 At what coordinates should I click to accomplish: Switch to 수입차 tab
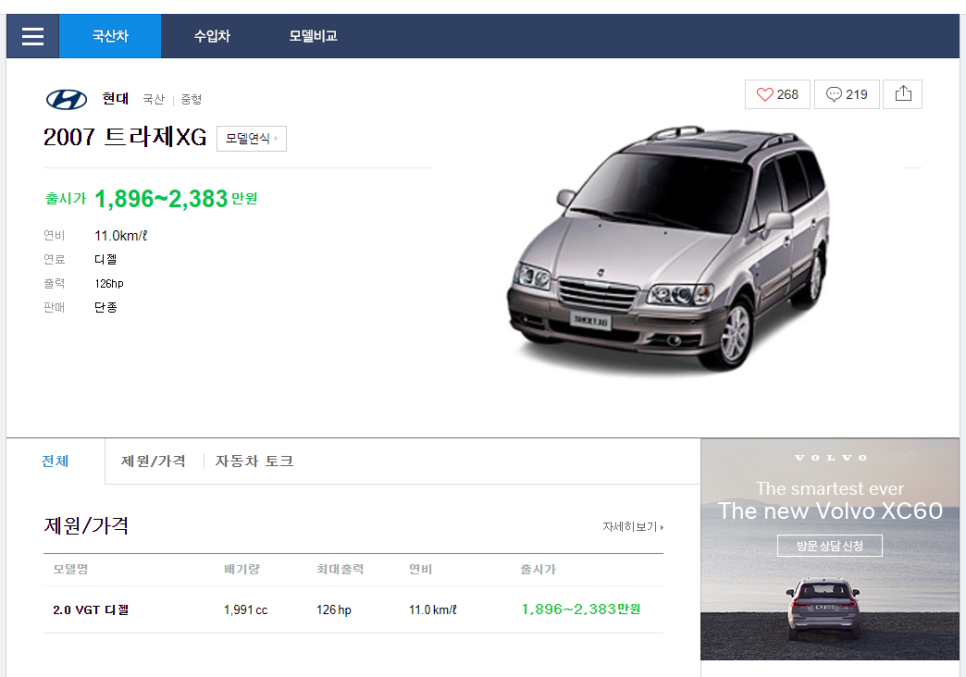212,36
